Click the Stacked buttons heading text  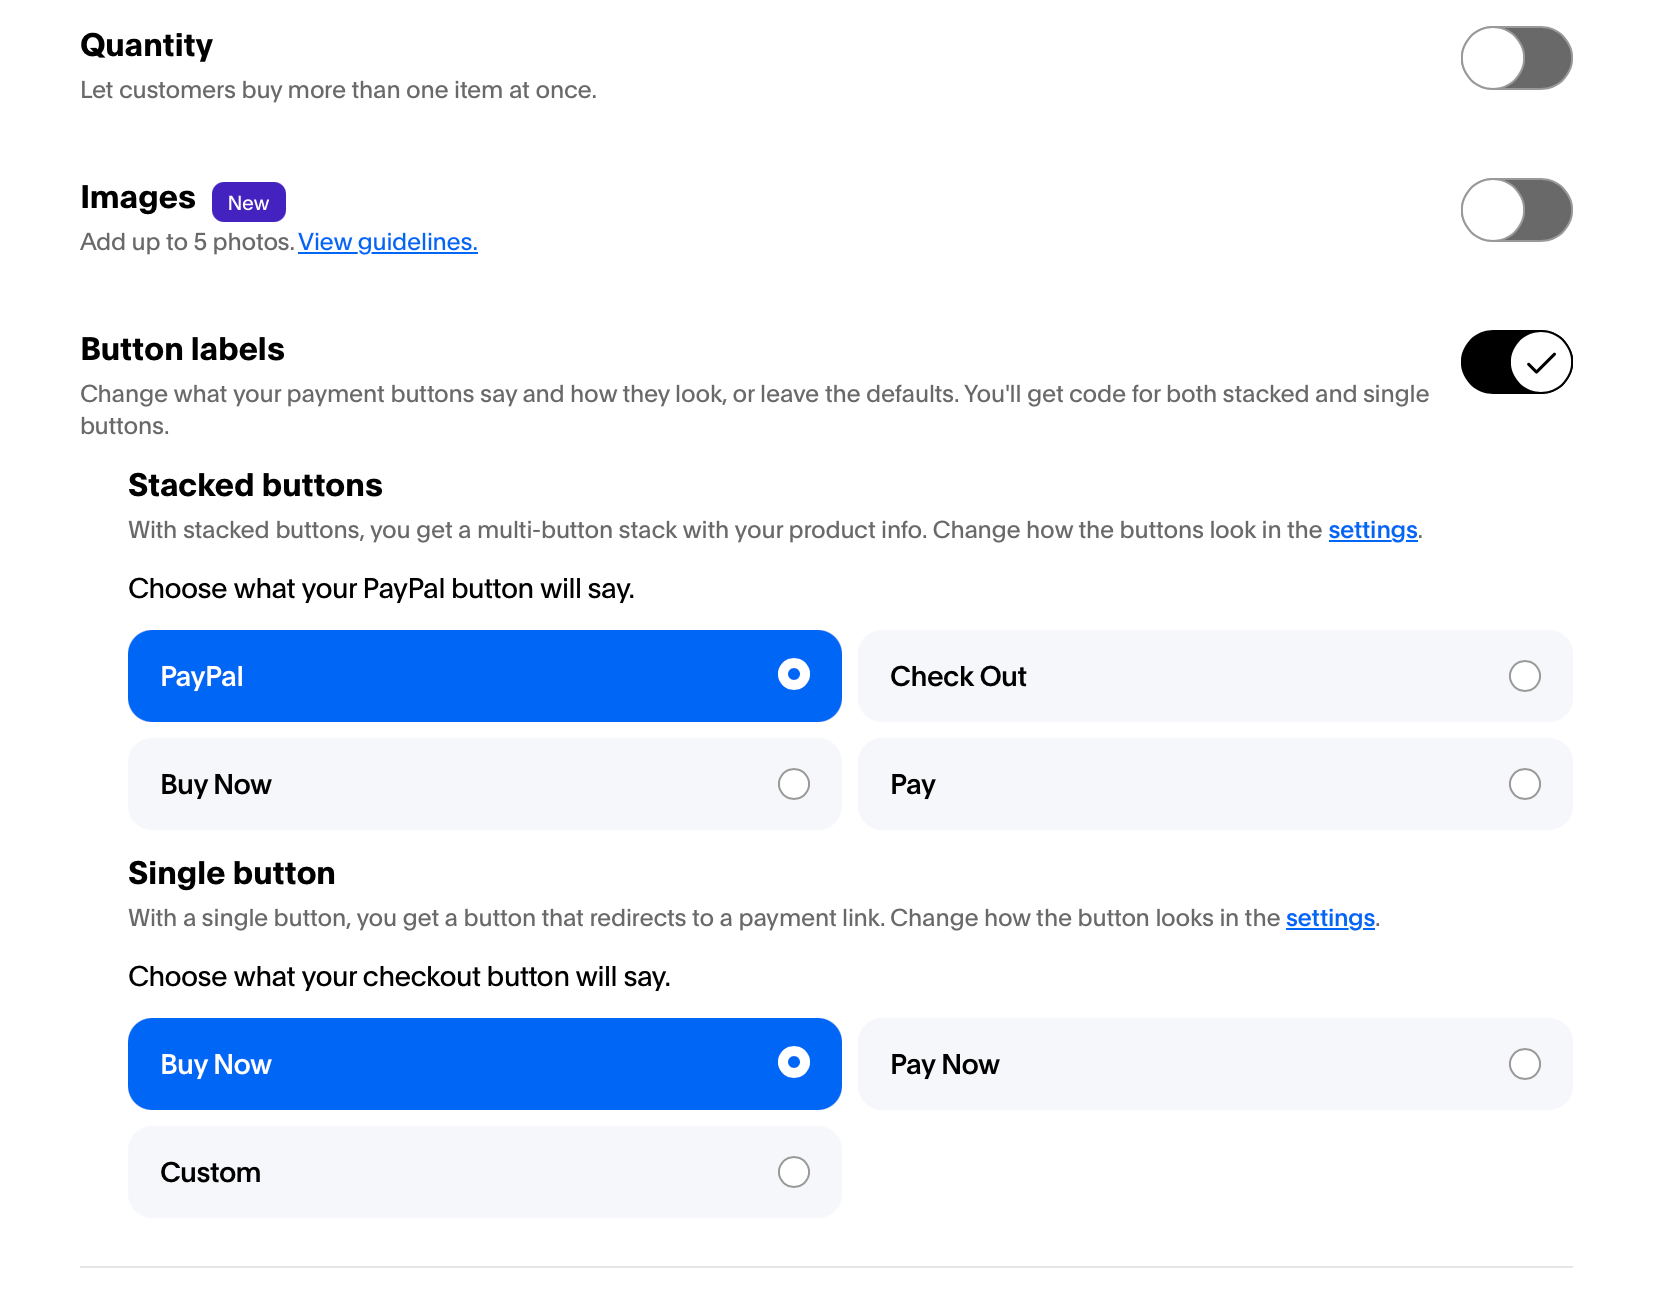coord(256,485)
